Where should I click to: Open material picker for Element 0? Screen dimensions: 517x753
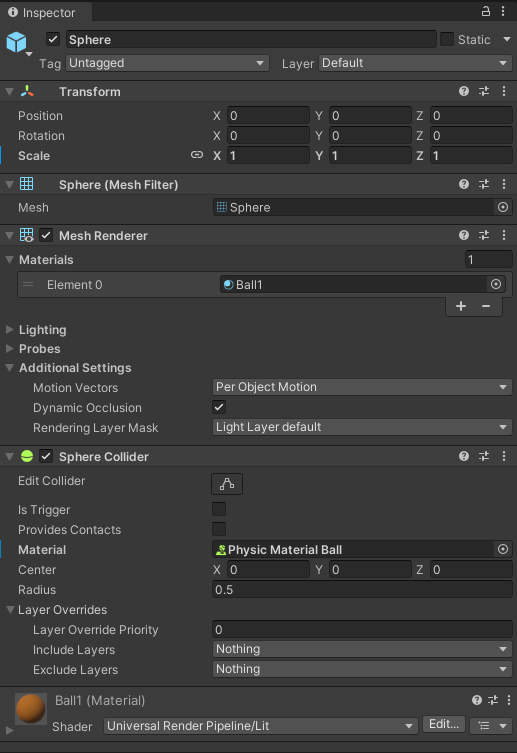tap(496, 284)
